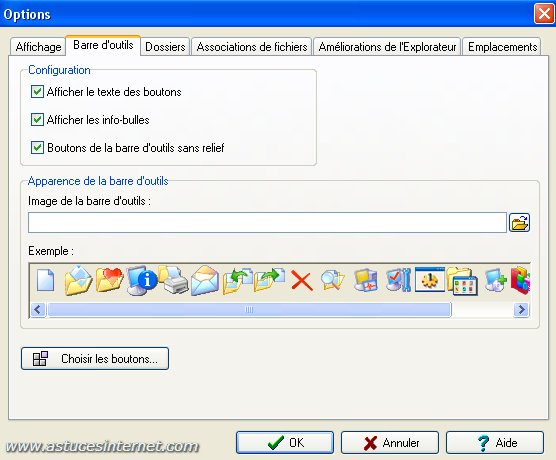
Task: Click the red X delete icon
Action: (x=302, y=281)
